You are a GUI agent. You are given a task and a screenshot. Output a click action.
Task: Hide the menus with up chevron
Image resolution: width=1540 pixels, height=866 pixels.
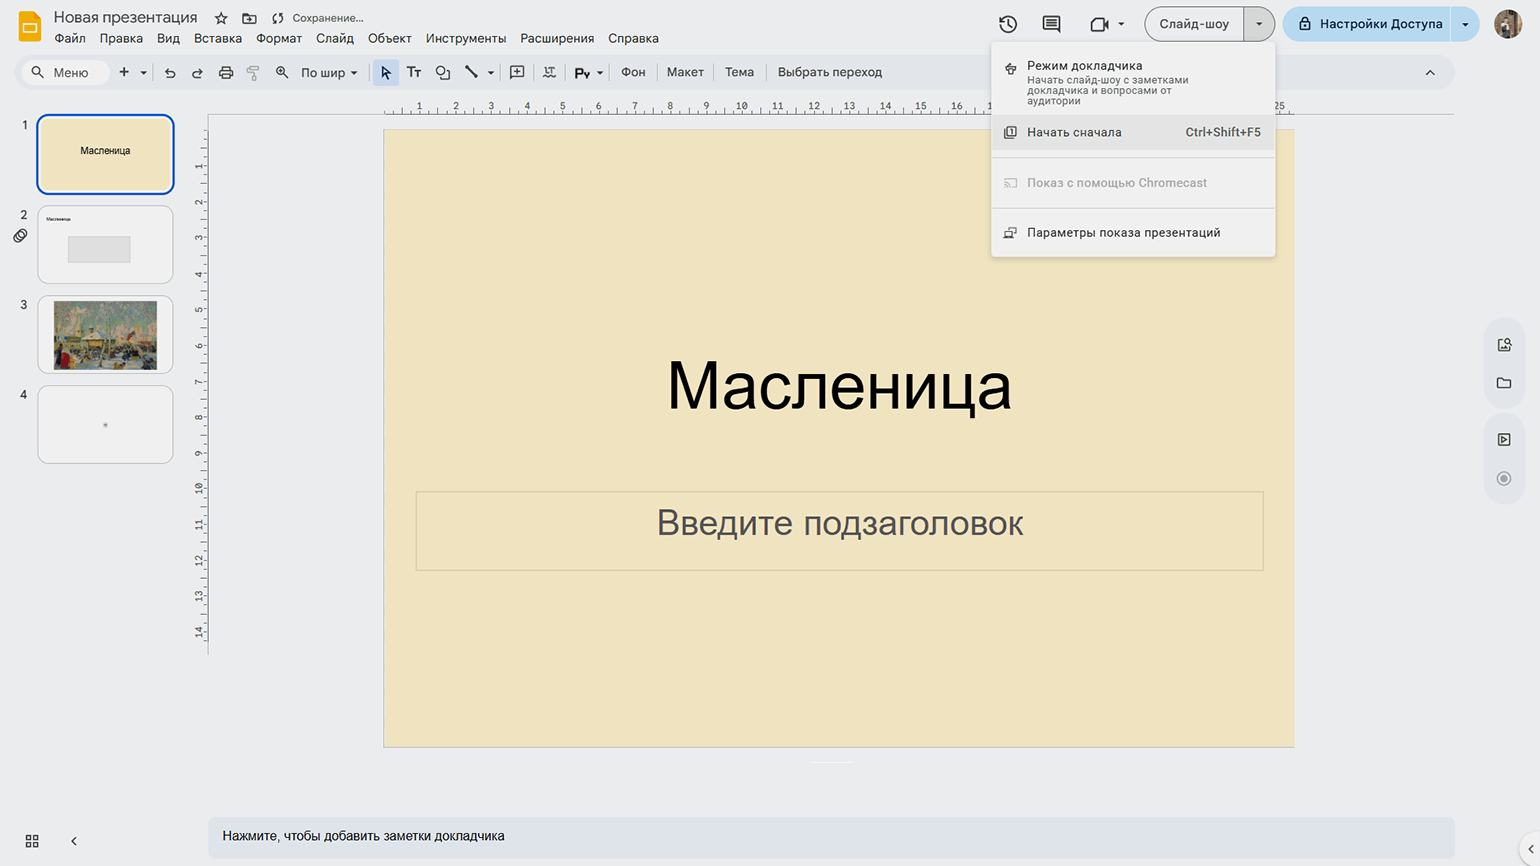1430,72
